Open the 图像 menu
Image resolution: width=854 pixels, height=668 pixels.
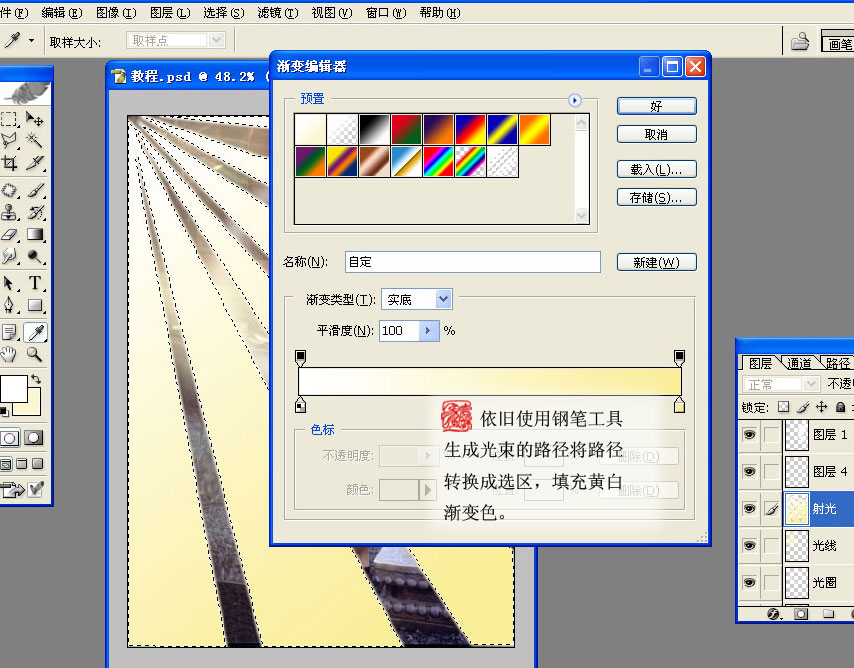pos(116,13)
